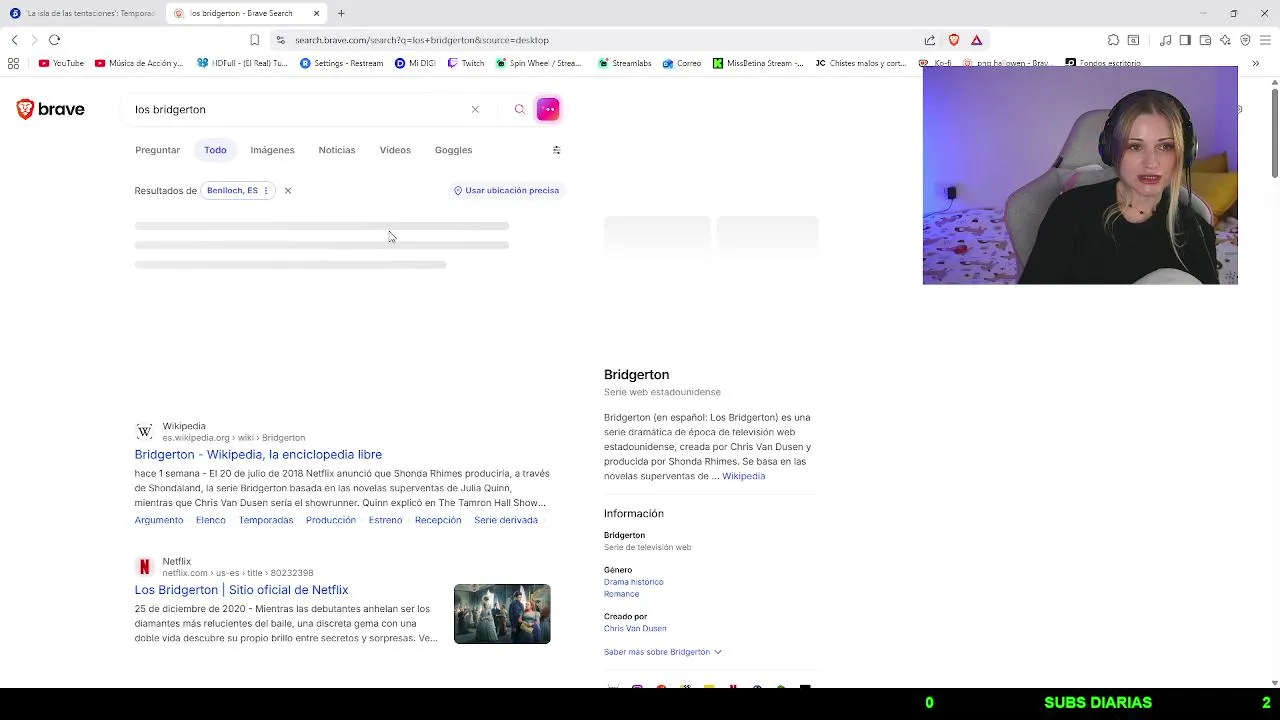Expand 'Saber más sobre Bridgerton'
This screenshot has width=1280, height=720.
662,652
